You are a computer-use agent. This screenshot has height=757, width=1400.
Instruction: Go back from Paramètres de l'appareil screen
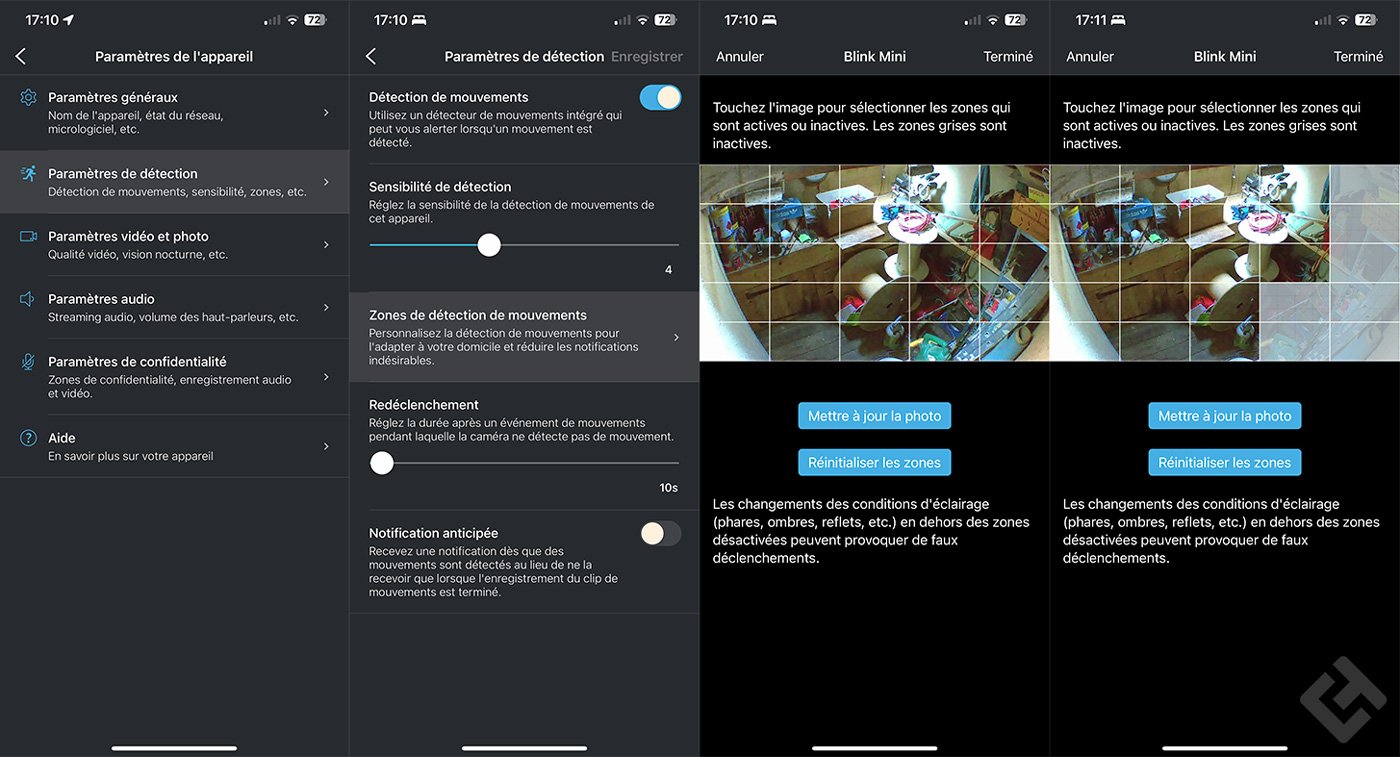click(21, 57)
